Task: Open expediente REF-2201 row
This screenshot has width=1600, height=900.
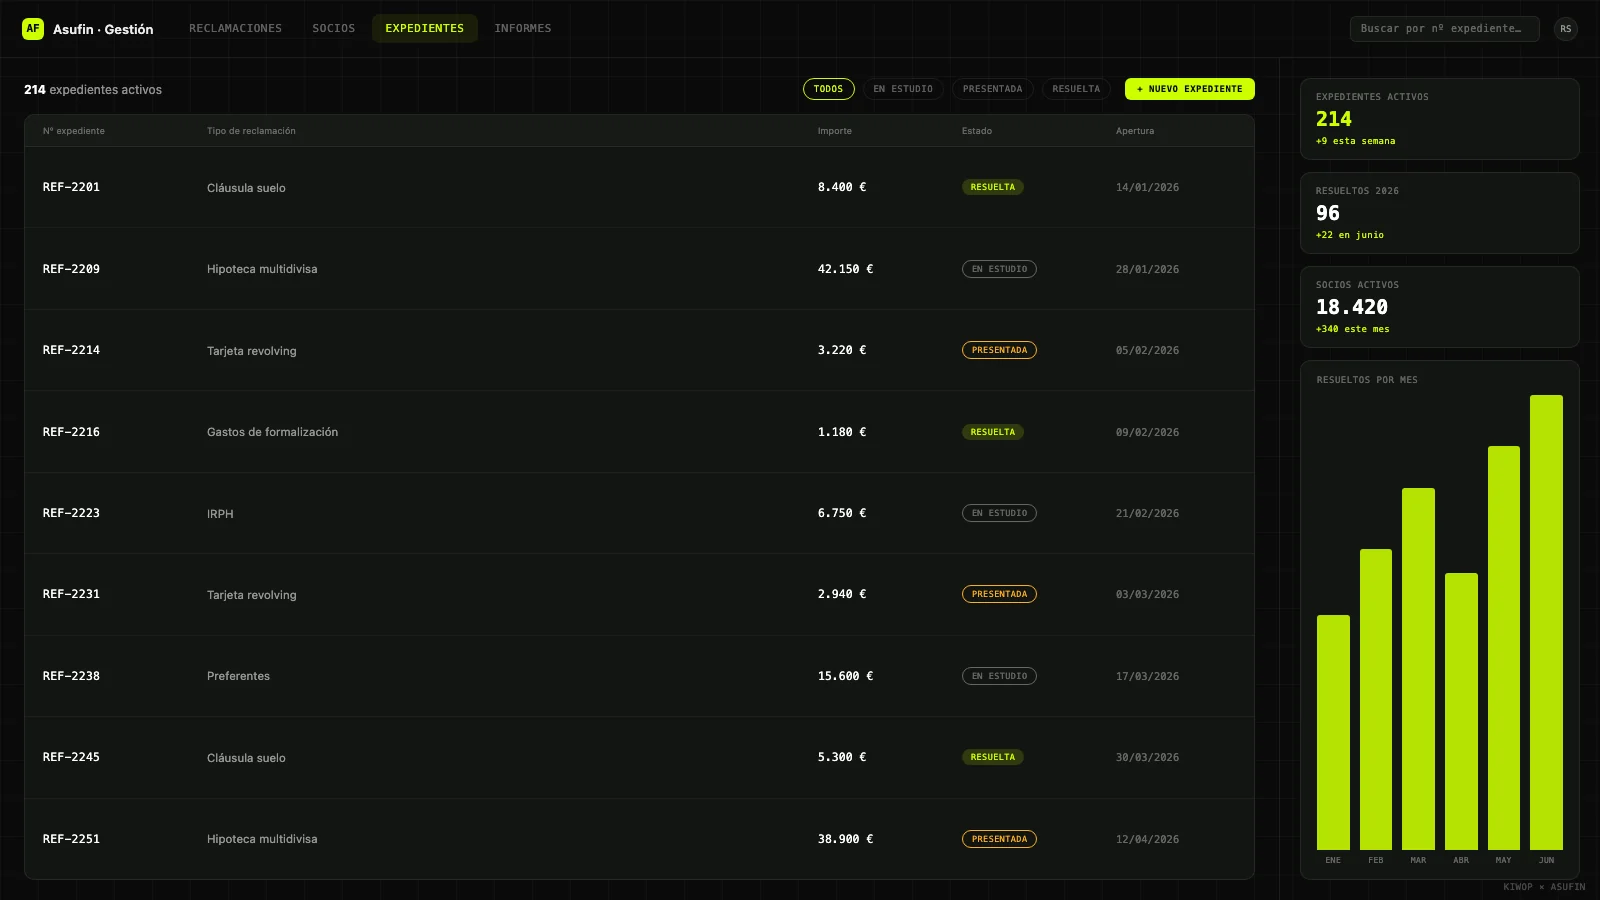Action: [639, 187]
